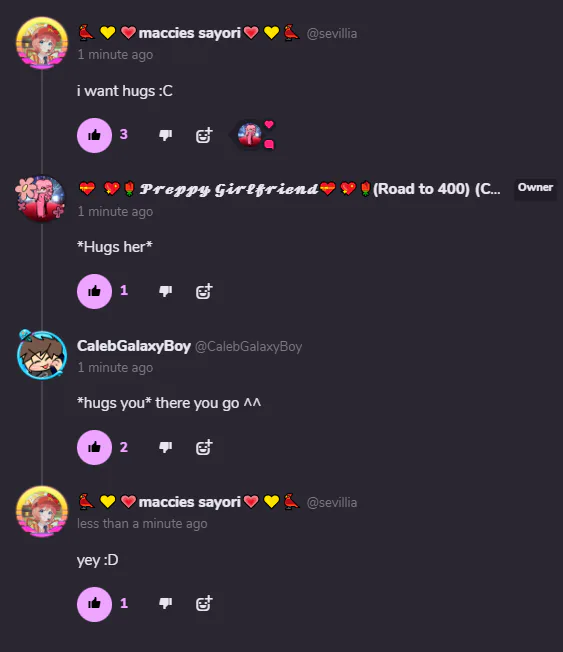563x652 pixels.
Task: Click the Owner badge
Action: click(x=535, y=188)
